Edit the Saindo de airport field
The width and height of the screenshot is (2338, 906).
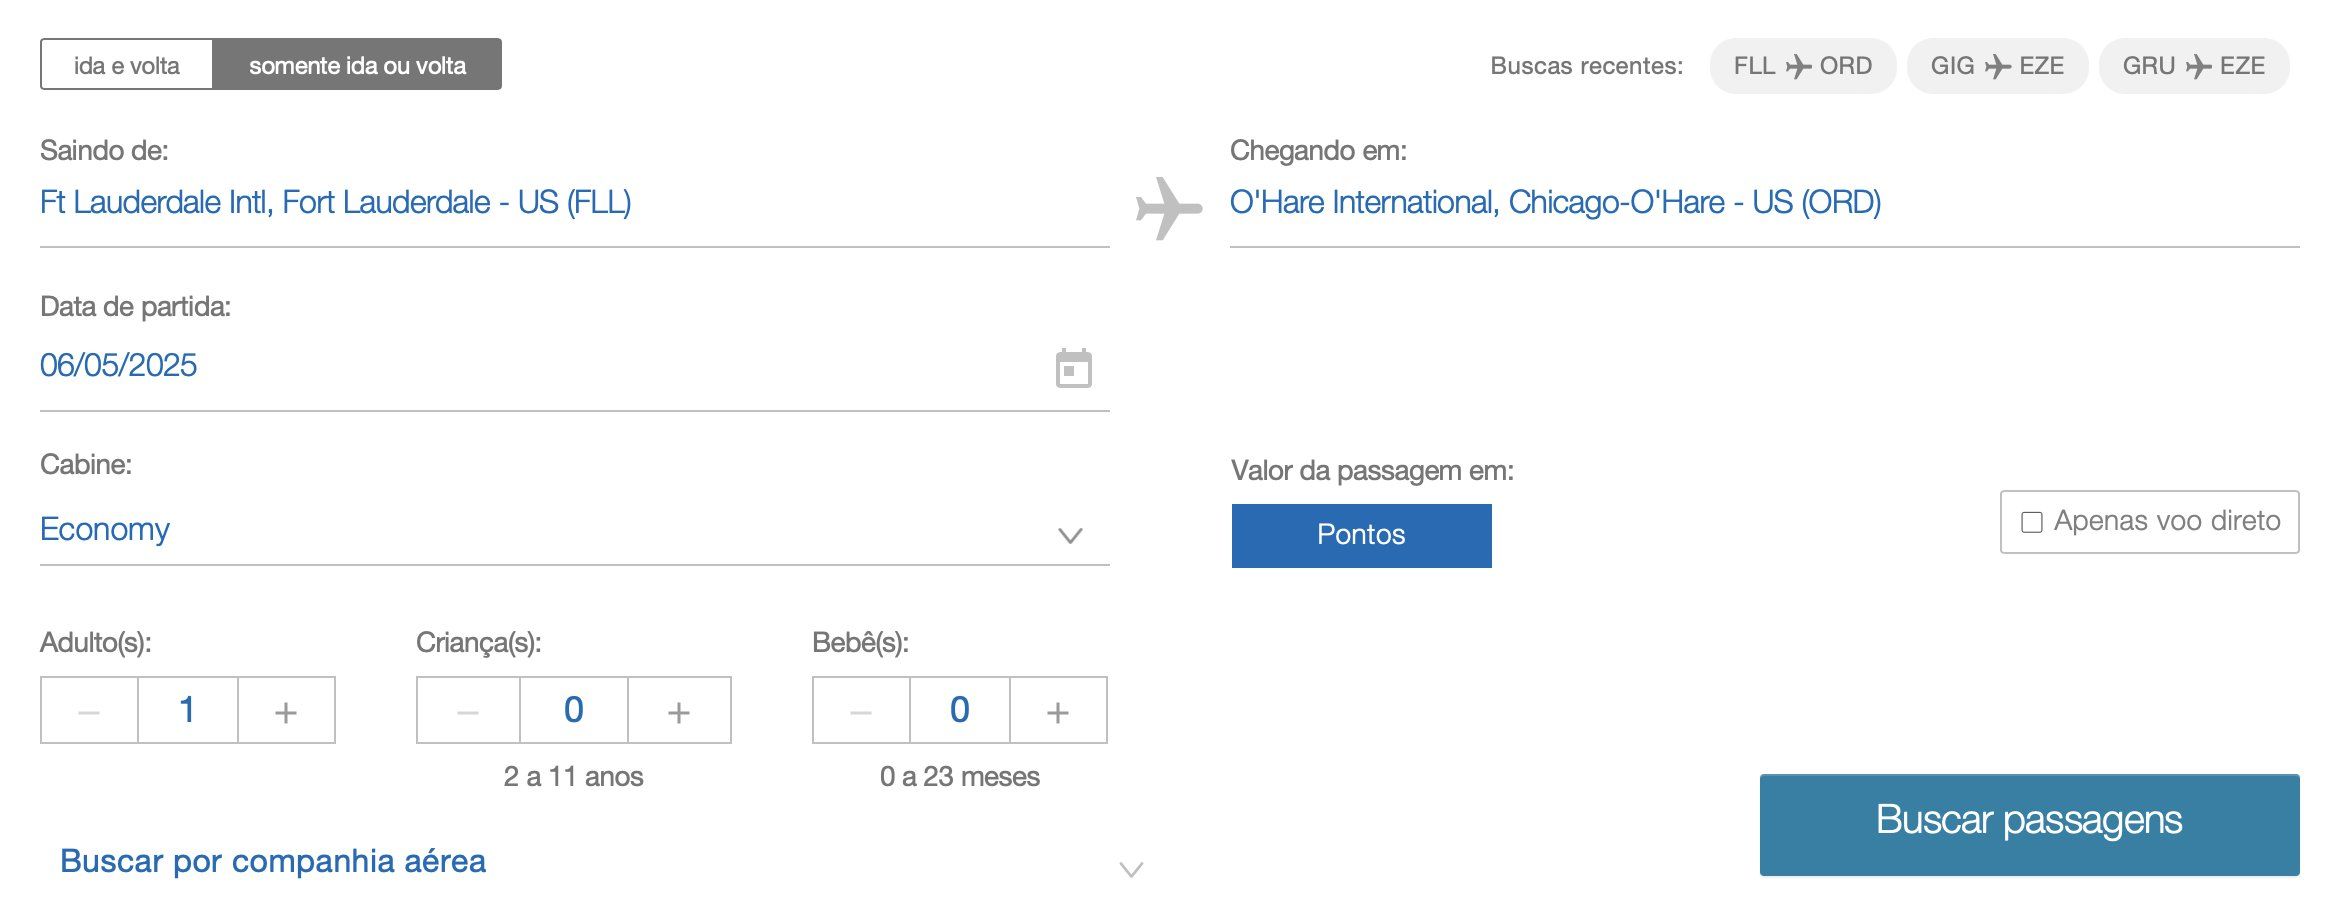pos(575,203)
